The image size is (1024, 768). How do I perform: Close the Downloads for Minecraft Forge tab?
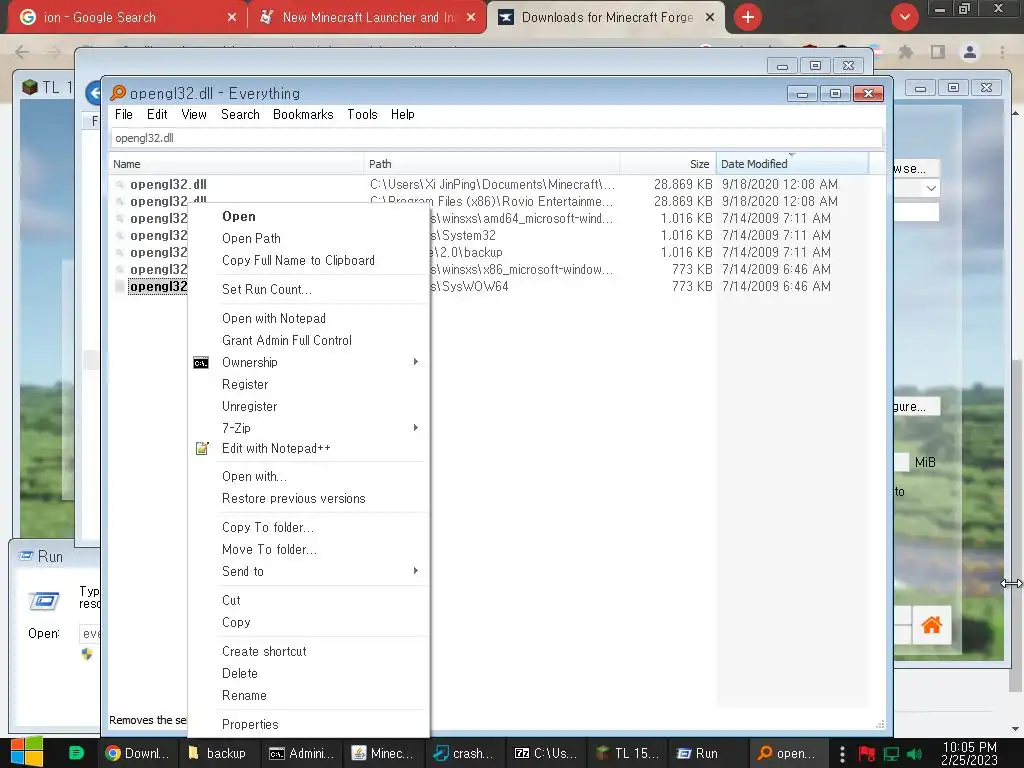click(710, 18)
